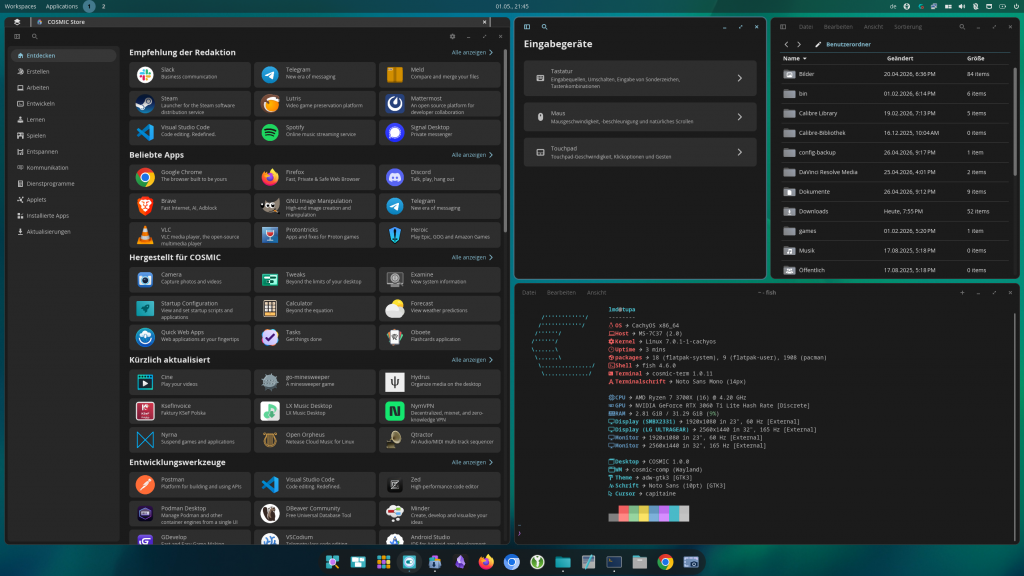Go back in the Files window
Image resolution: width=1024 pixels, height=576 pixels.
[x=786, y=44]
